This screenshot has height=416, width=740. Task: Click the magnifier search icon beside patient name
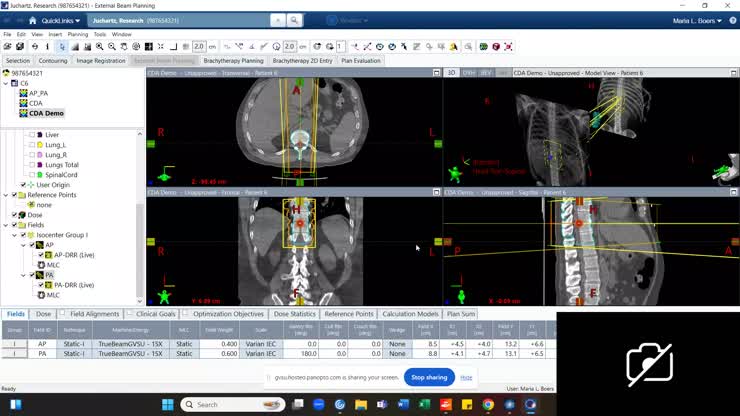[x=294, y=20]
